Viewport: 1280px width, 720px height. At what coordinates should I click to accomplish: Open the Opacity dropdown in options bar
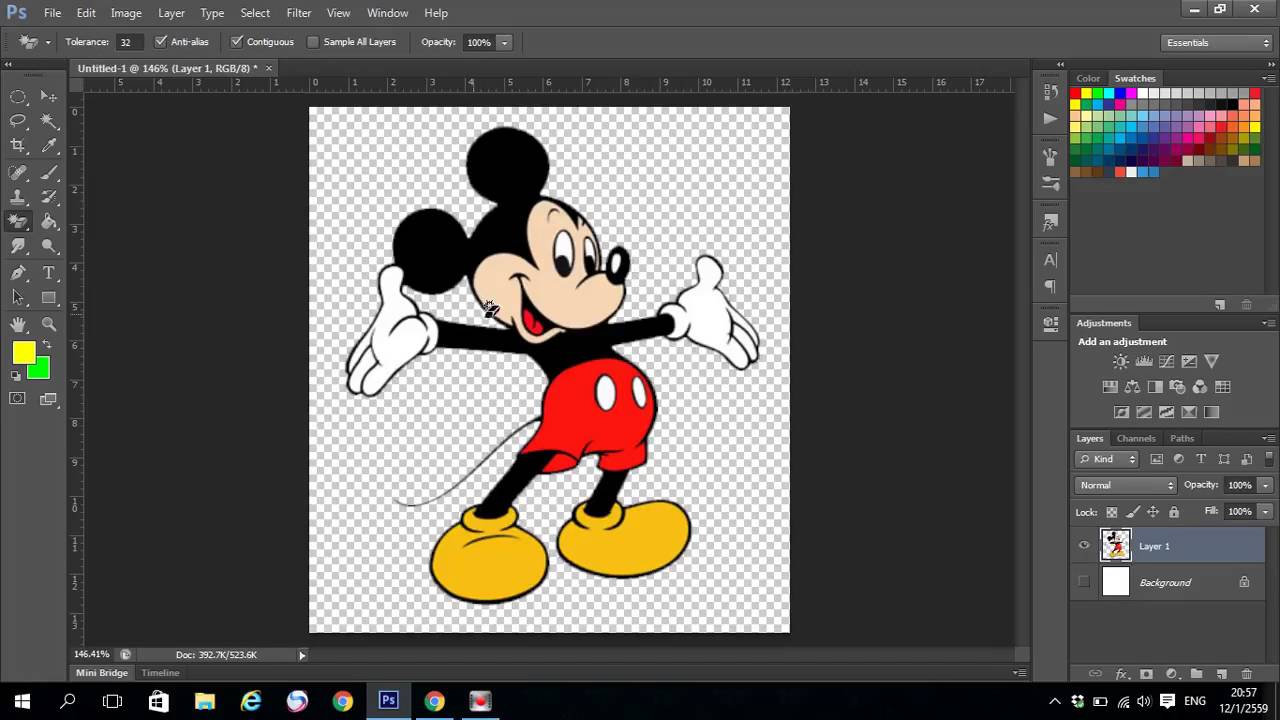click(505, 42)
